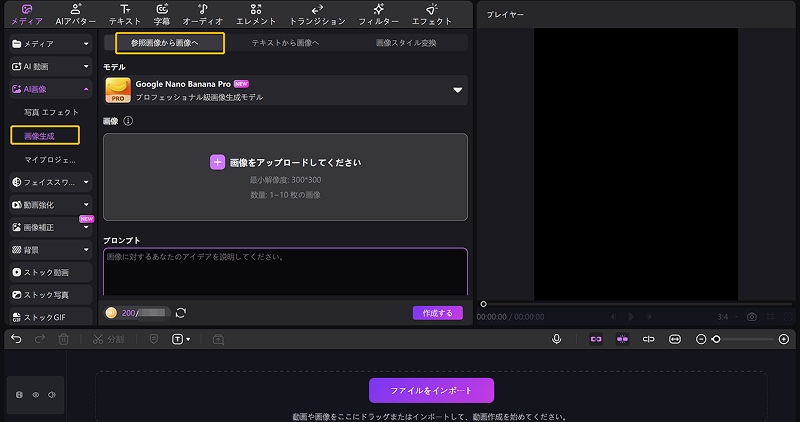Viewport: 800px width, 422px height.
Task: Toggle track visibility eye icon
Action: pyautogui.click(x=36, y=394)
